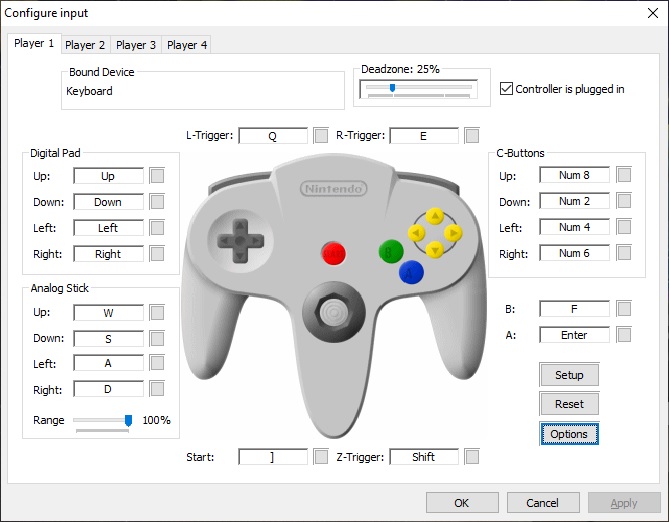This screenshot has height=522, width=669.
Task: Click the Analog Stick Range slider handle
Action: coord(128,420)
